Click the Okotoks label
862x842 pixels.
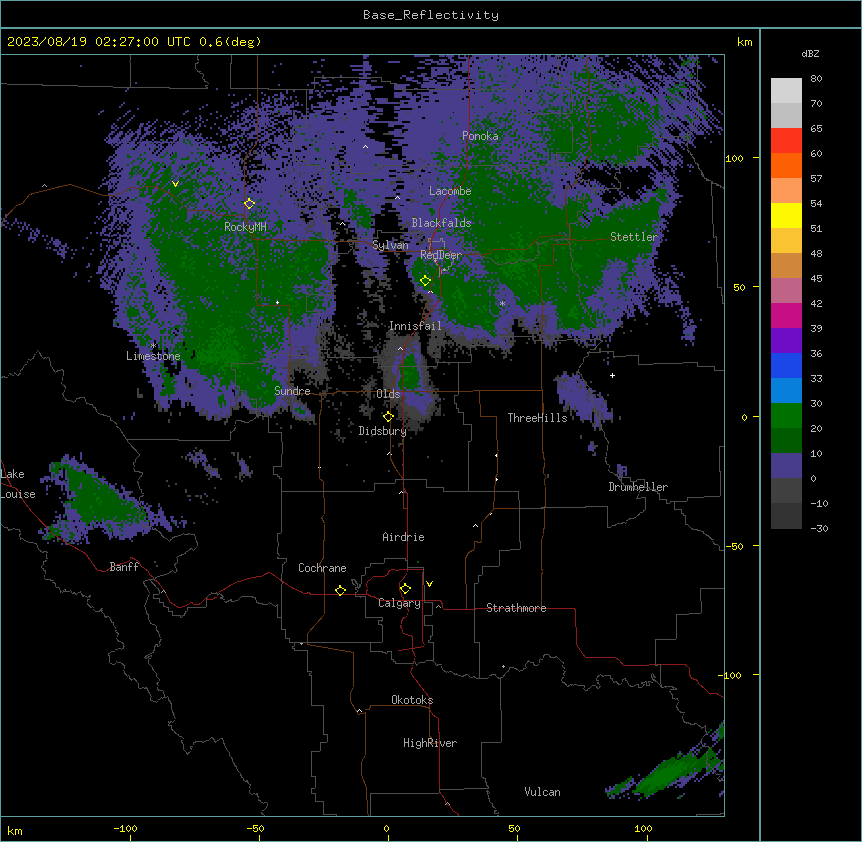tap(412, 700)
